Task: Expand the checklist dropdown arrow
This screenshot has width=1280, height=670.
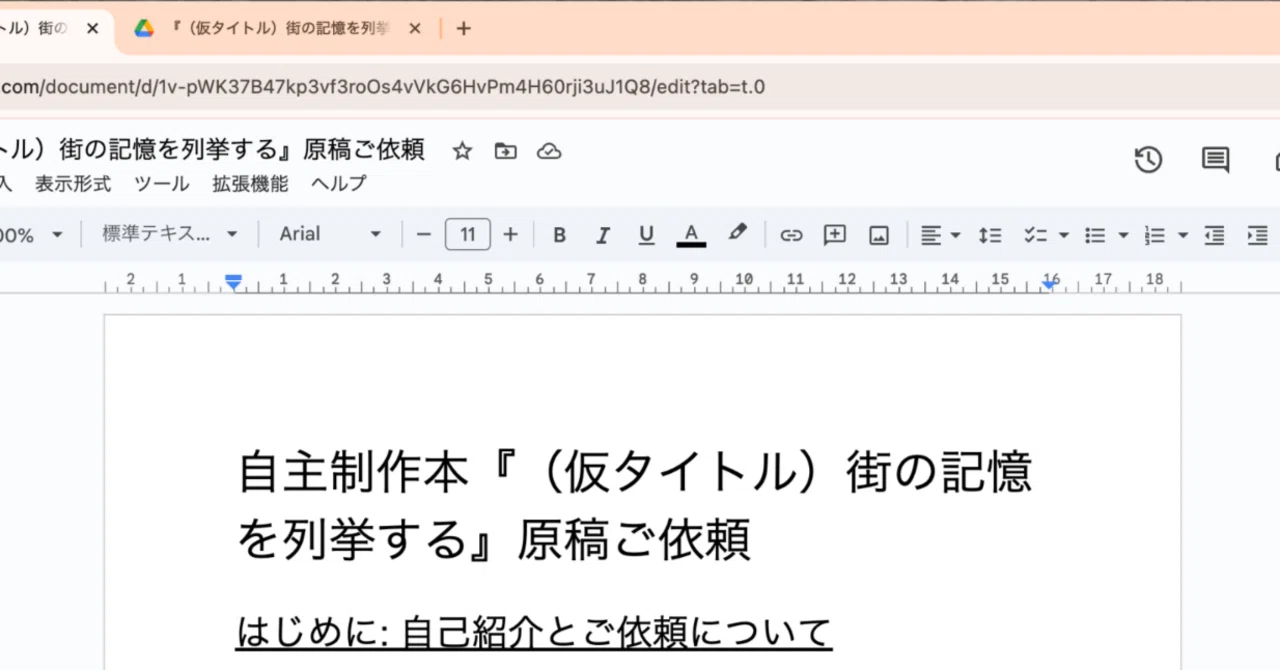Action: 1063,235
